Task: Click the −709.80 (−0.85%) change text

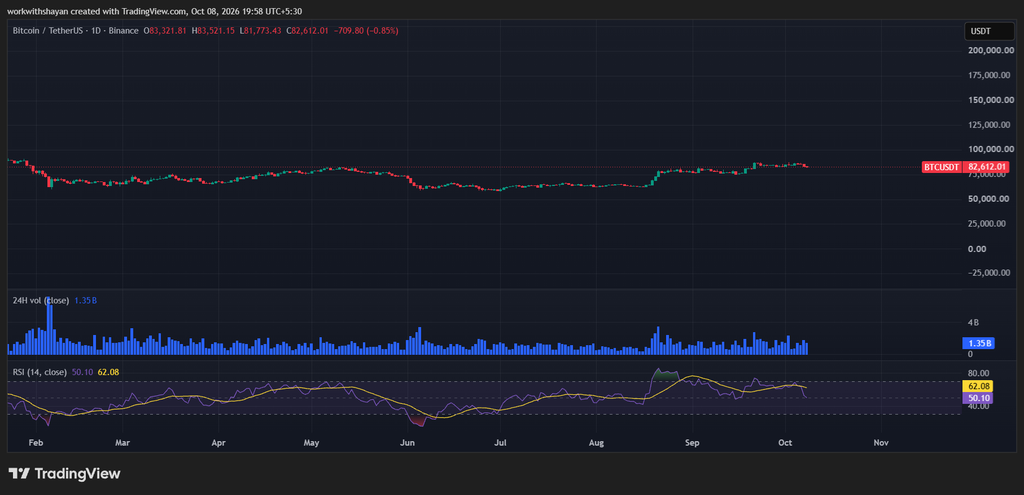Action: point(365,31)
